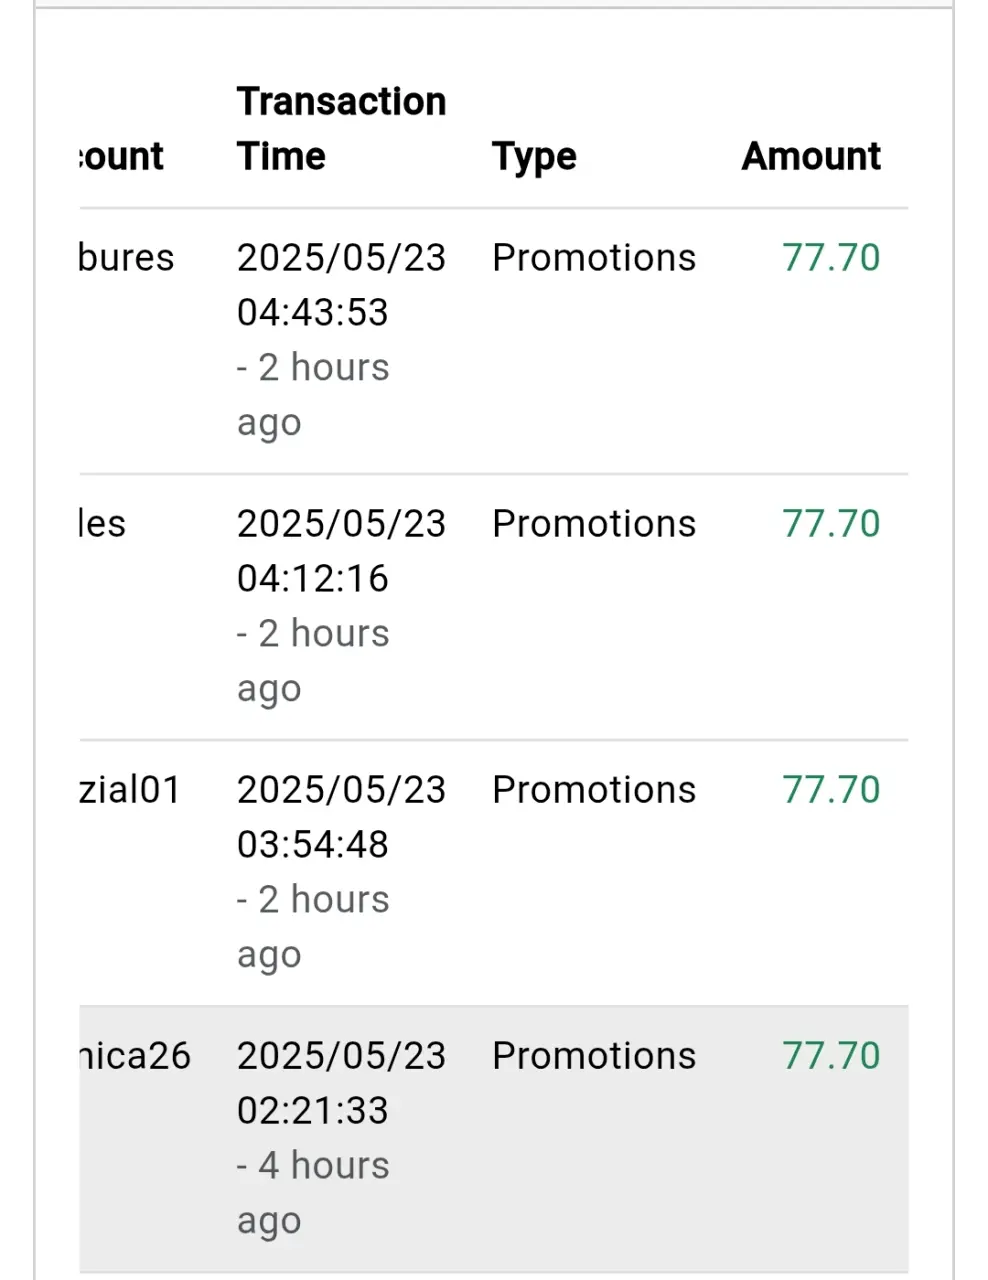988x1280 pixels.
Task: Click the Amount column header
Action: (811, 156)
